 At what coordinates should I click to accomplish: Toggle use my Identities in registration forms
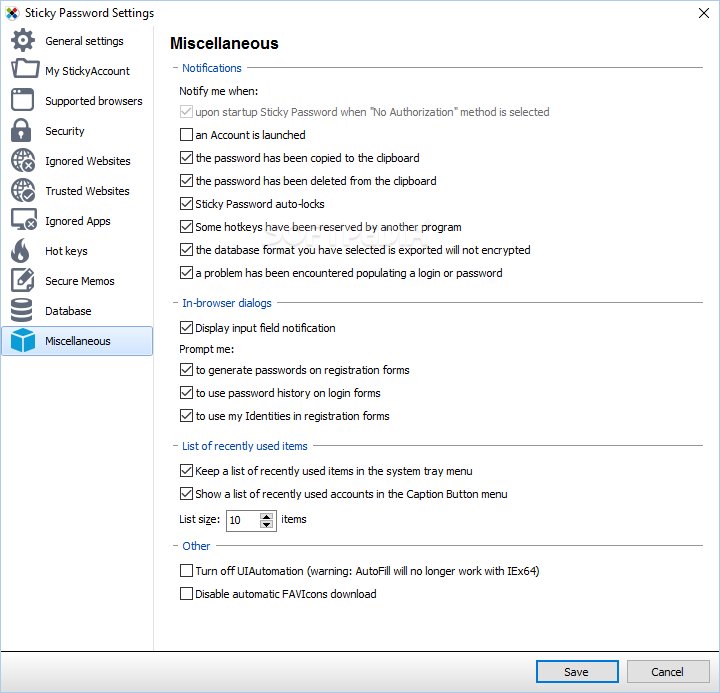pyautogui.click(x=186, y=415)
